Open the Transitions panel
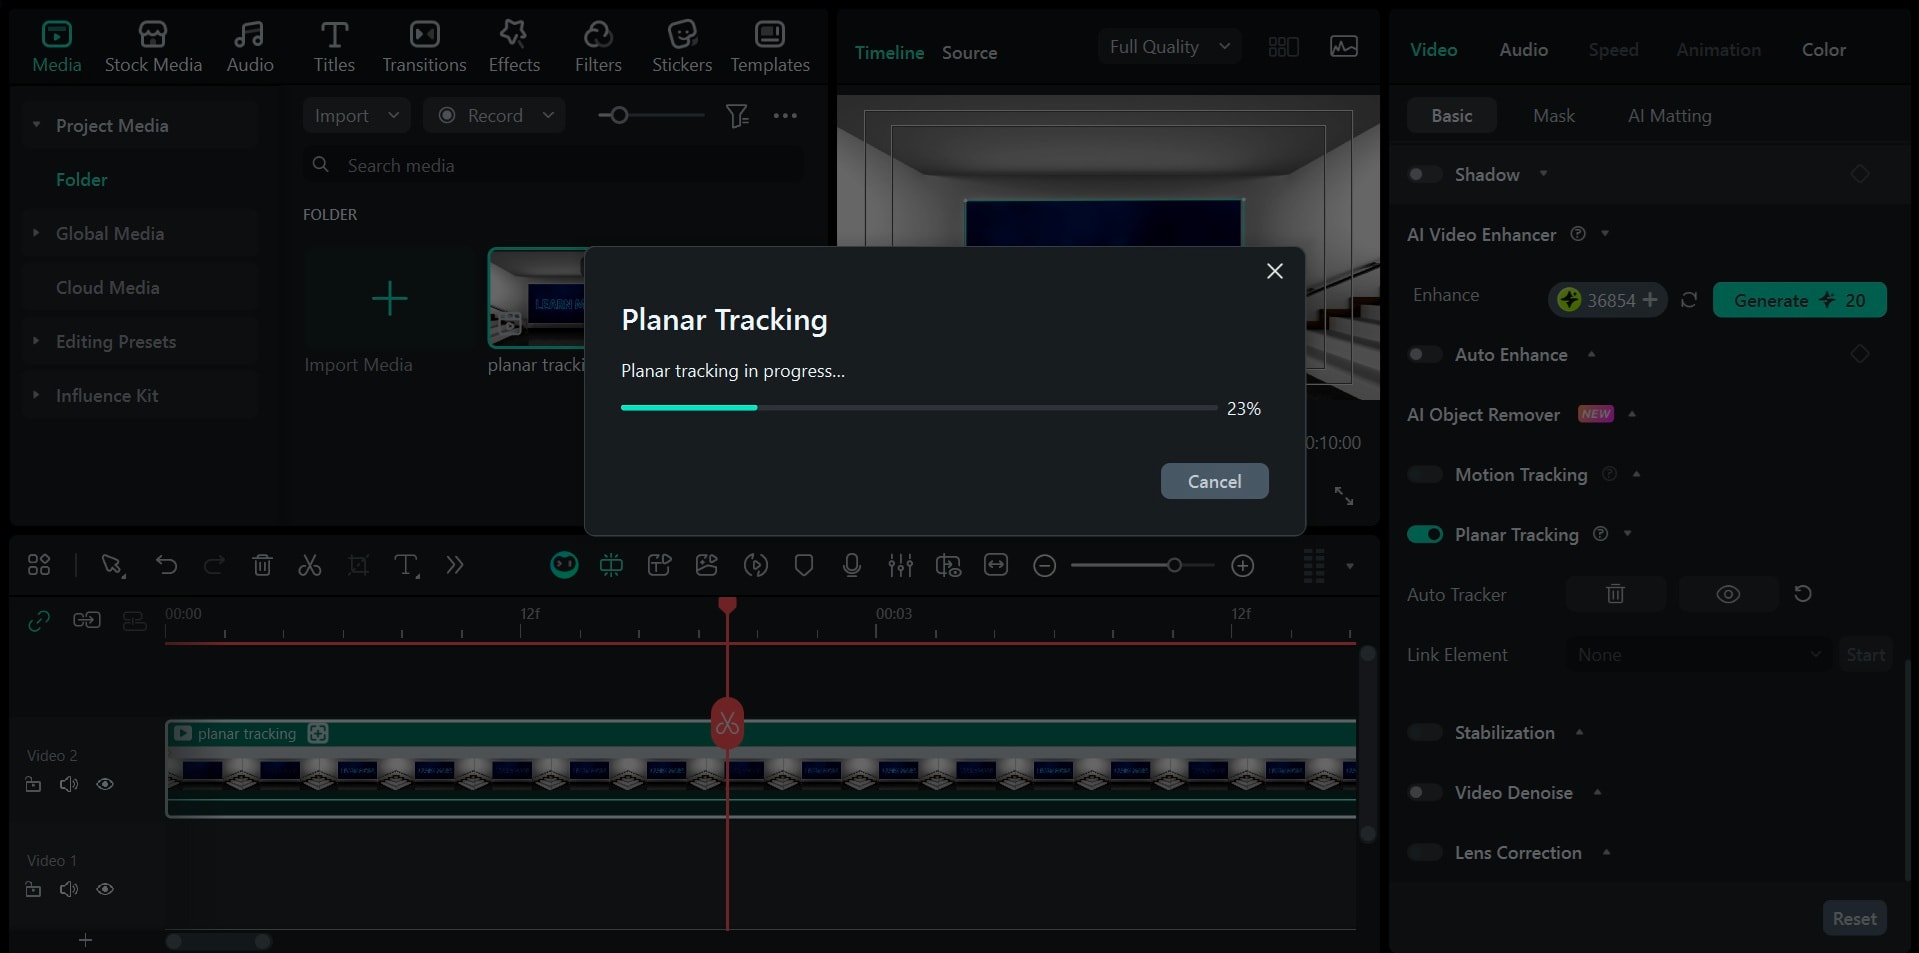1919x953 pixels. [423, 45]
